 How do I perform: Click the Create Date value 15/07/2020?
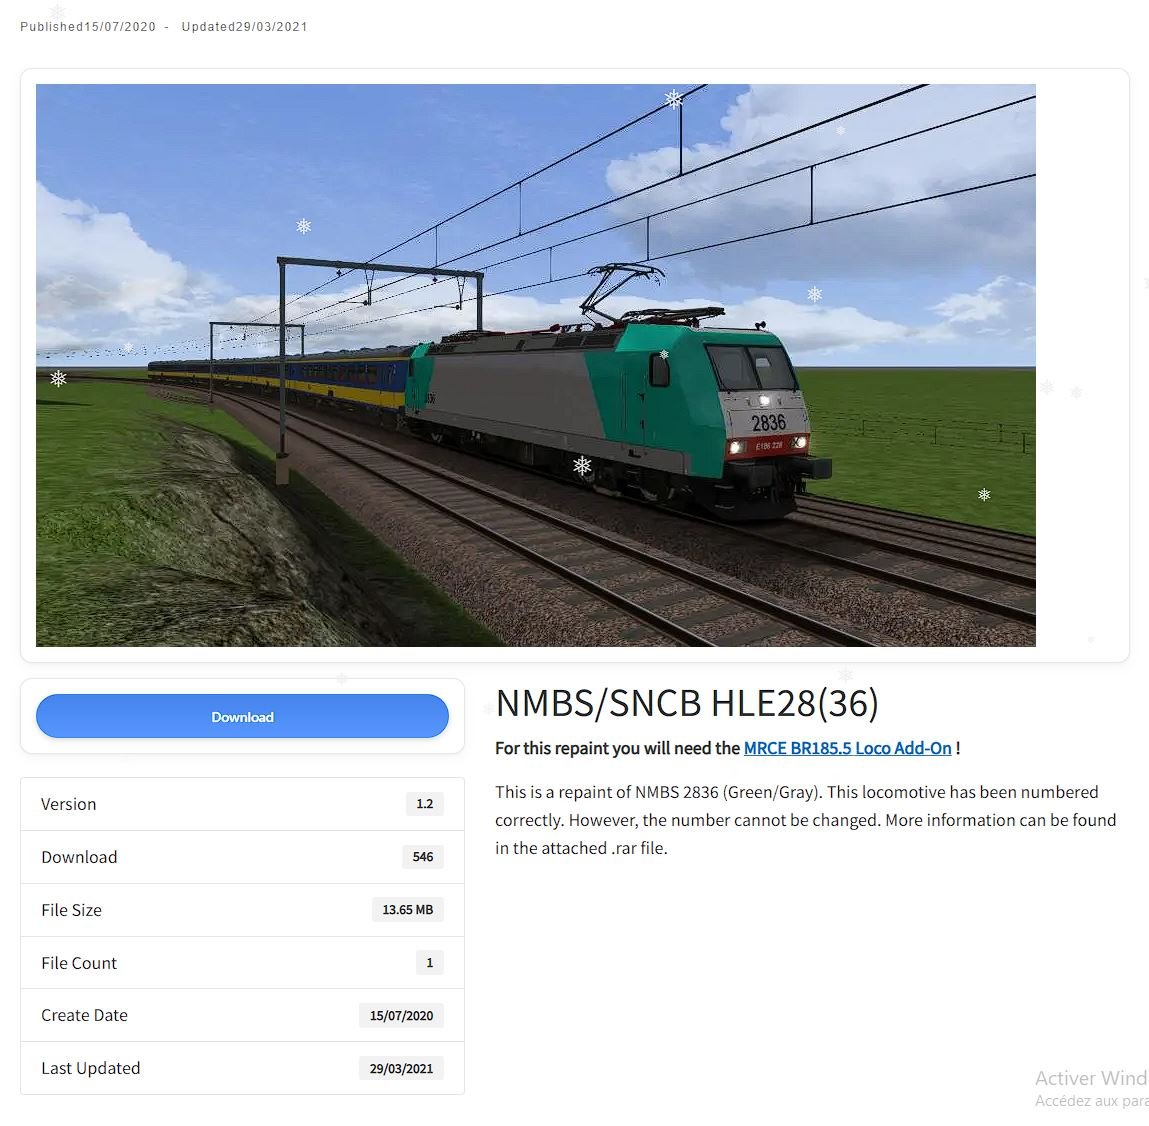(x=401, y=1015)
